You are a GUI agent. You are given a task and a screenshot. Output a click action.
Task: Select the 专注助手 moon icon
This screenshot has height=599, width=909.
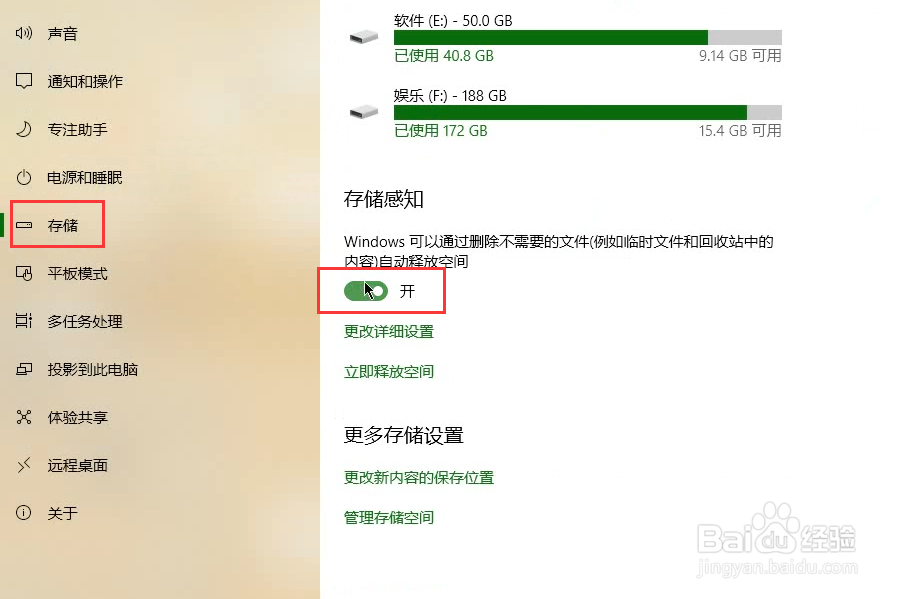[24, 129]
